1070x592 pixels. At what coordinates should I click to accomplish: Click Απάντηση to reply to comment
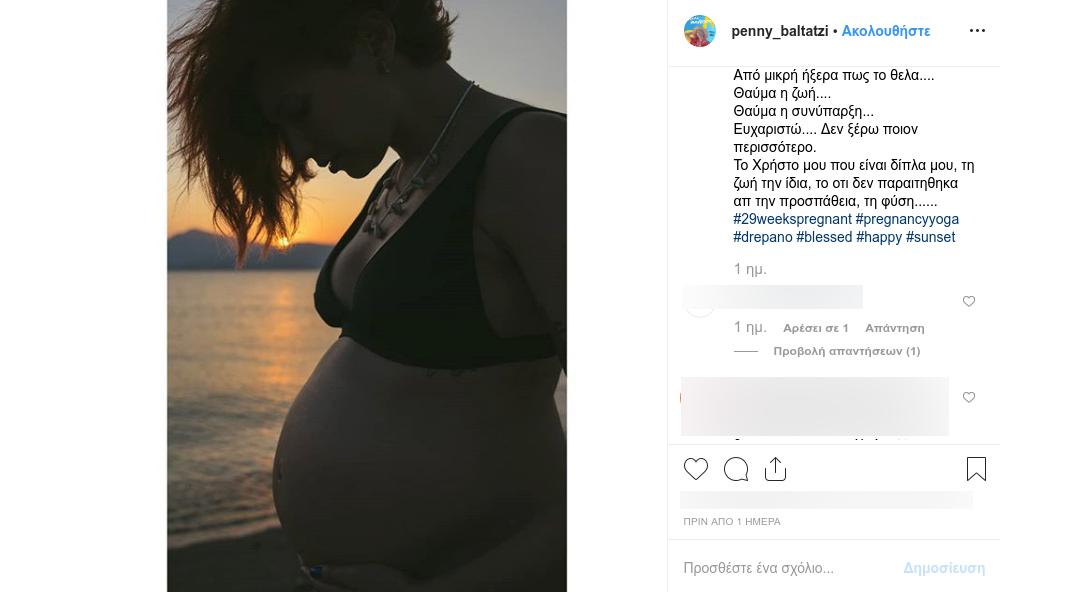(x=894, y=328)
